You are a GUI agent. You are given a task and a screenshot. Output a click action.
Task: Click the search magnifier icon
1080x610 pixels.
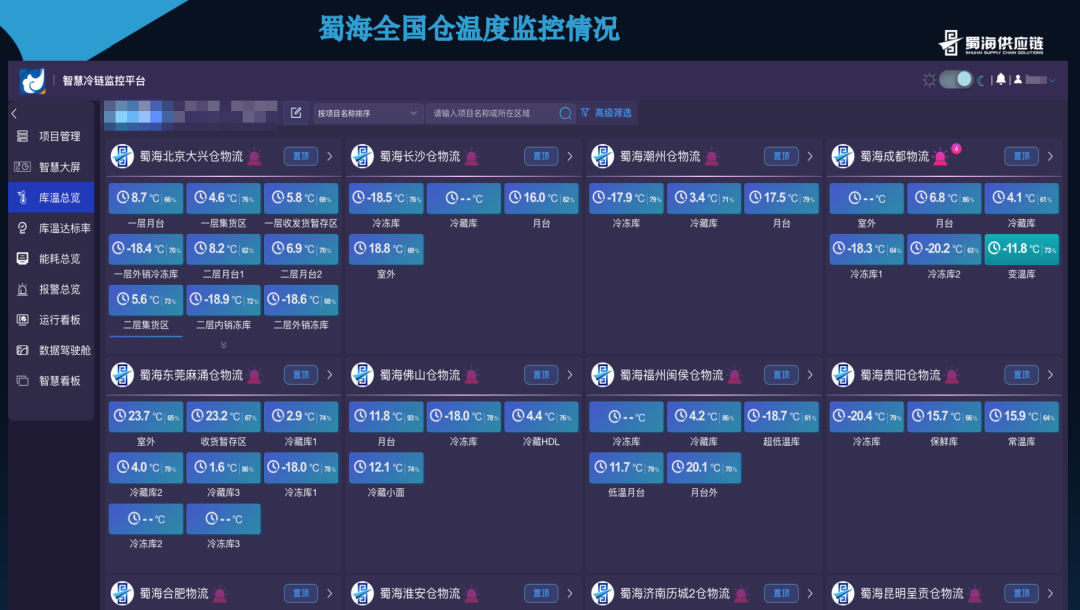565,113
